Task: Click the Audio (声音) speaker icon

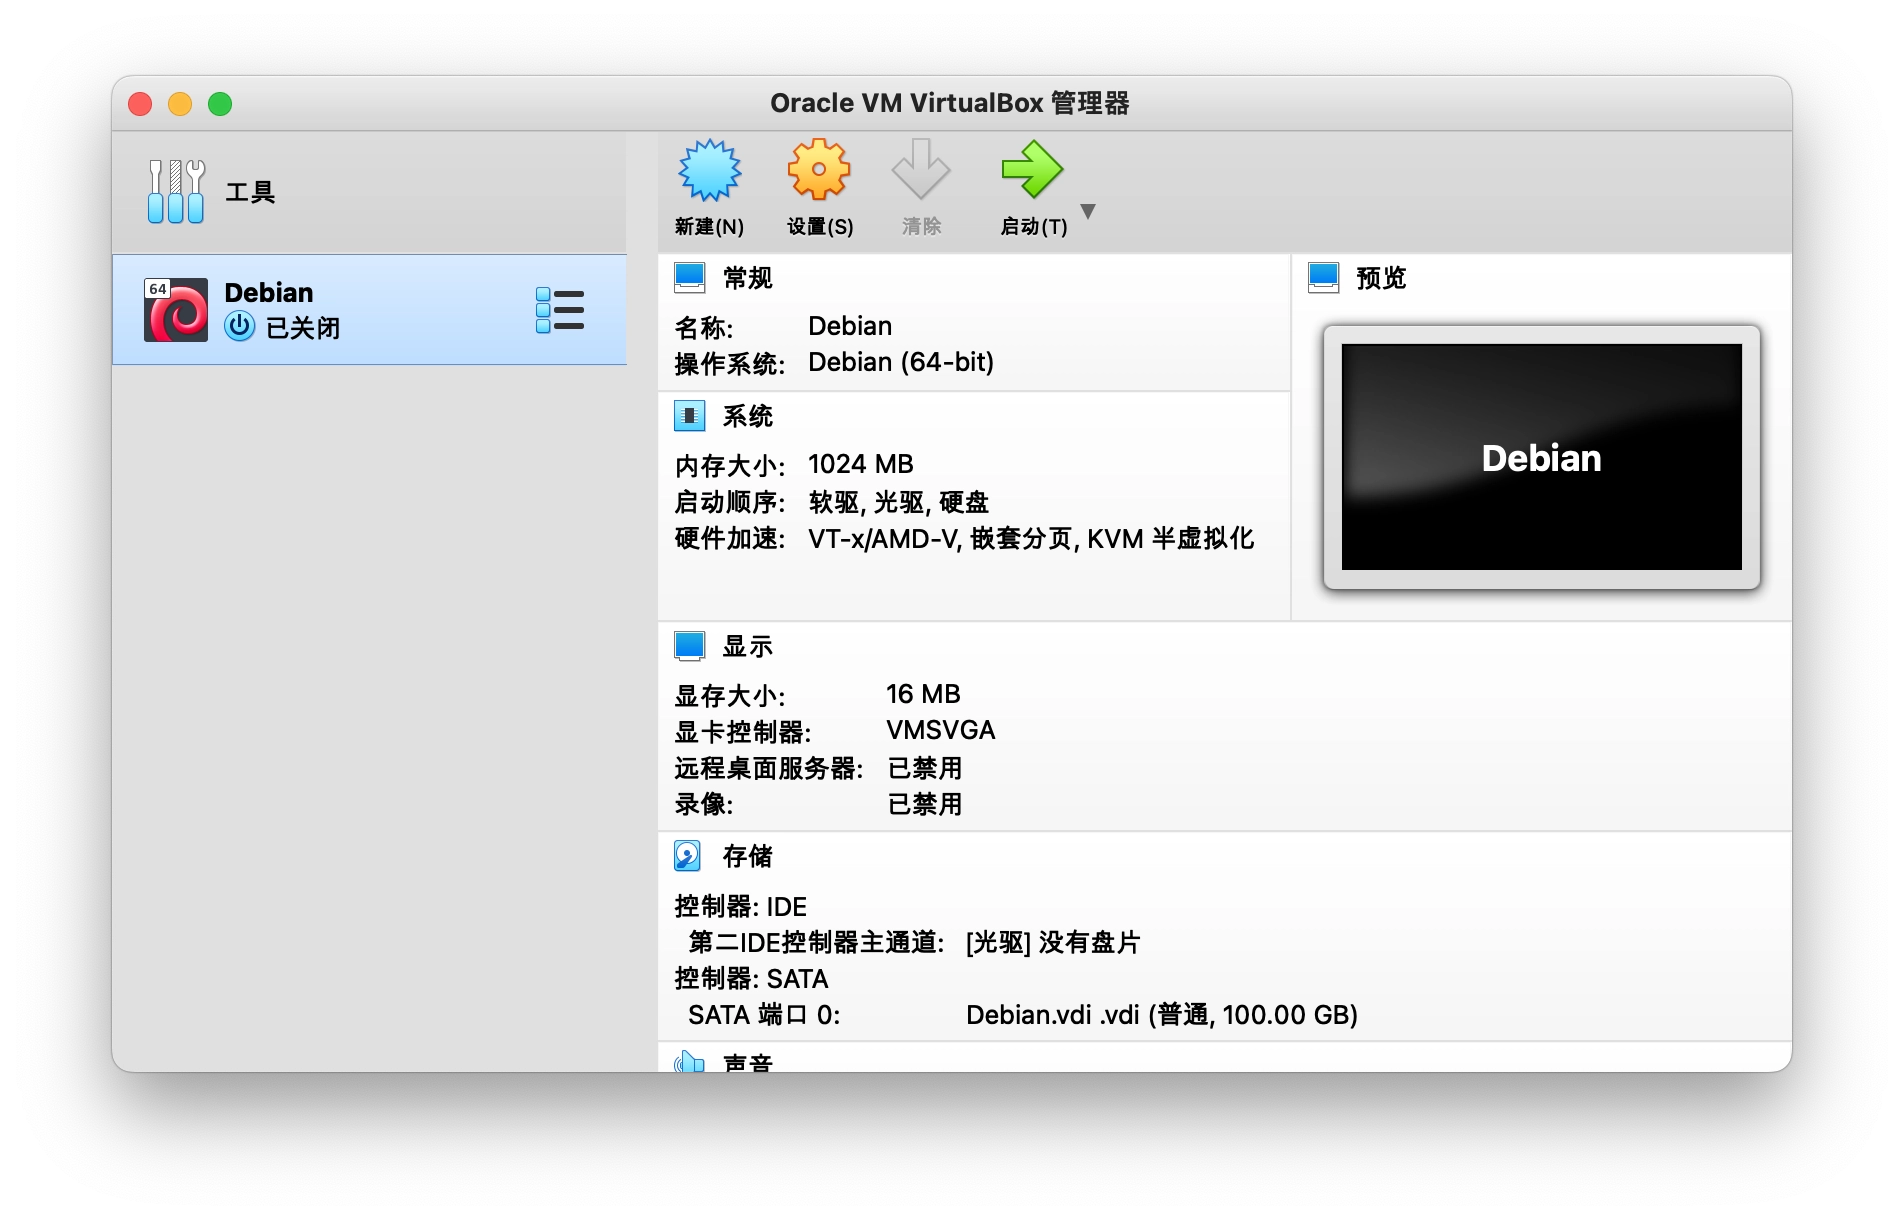Action: coord(690,1062)
